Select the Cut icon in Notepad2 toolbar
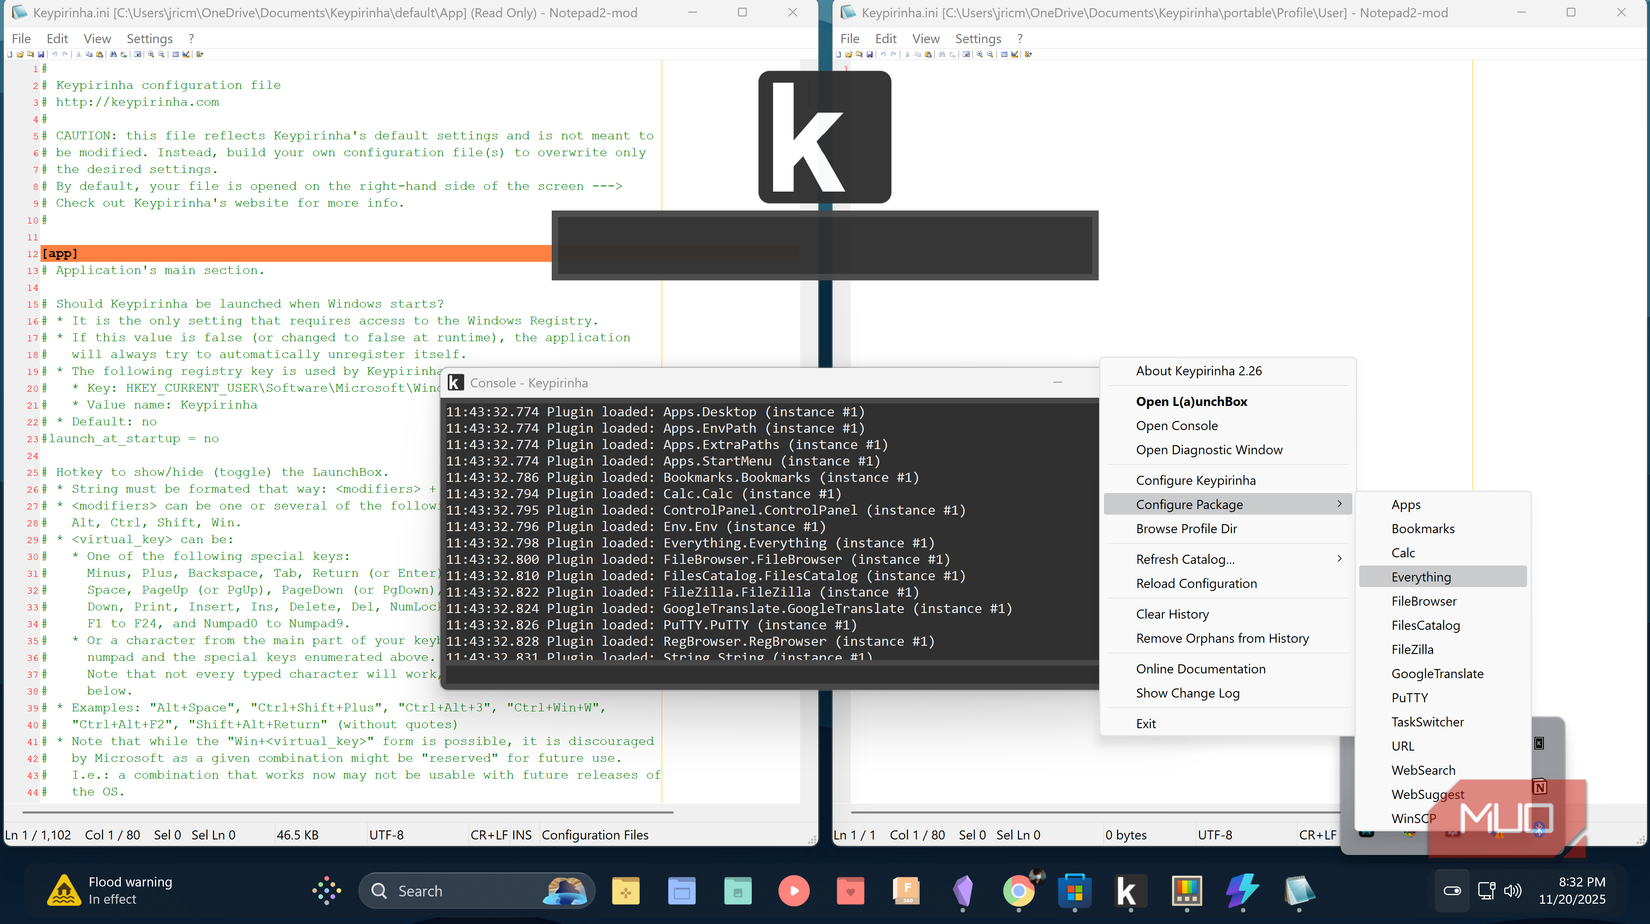1650x924 pixels. tap(78, 55)
